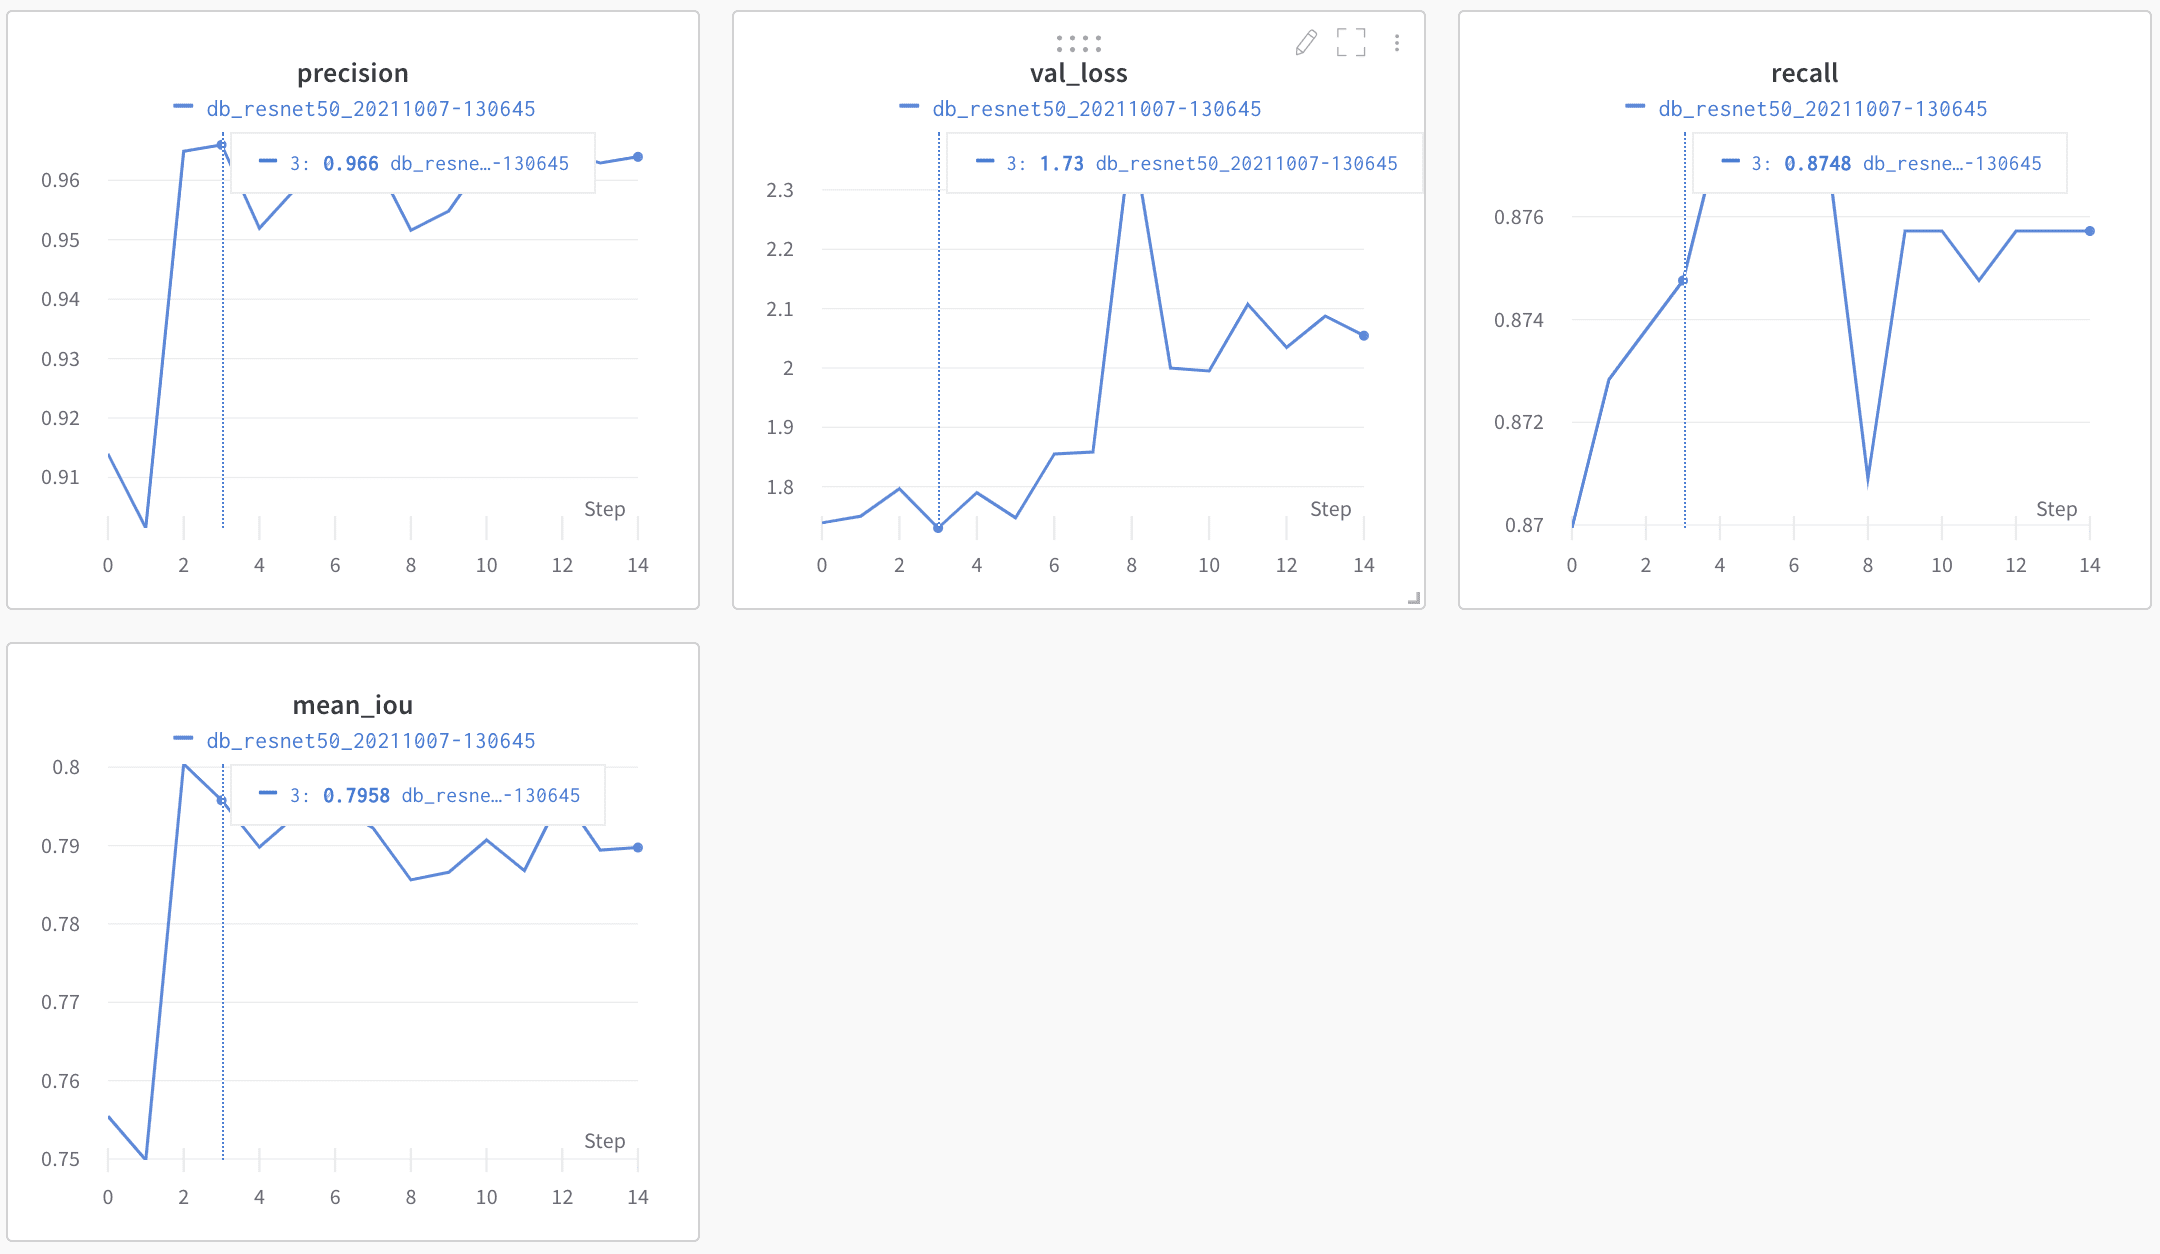Click the step 3 highlighted point on recall curve
This screenshot has width=2160, height=1254.
pos(1683,281)
